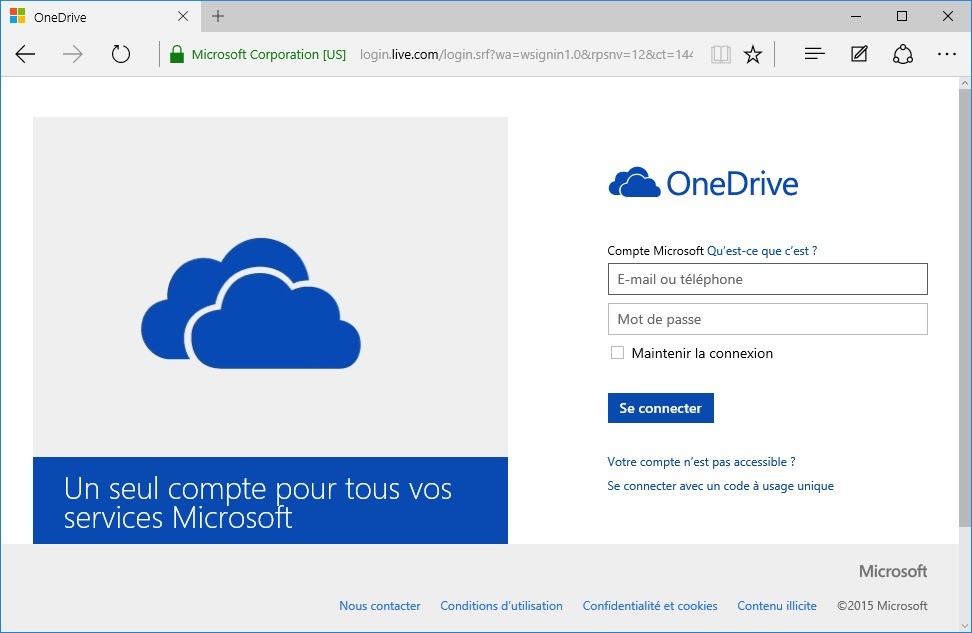Select the OneDrive browser tab
Screen dimensions: 972x633
coord(100,17)
